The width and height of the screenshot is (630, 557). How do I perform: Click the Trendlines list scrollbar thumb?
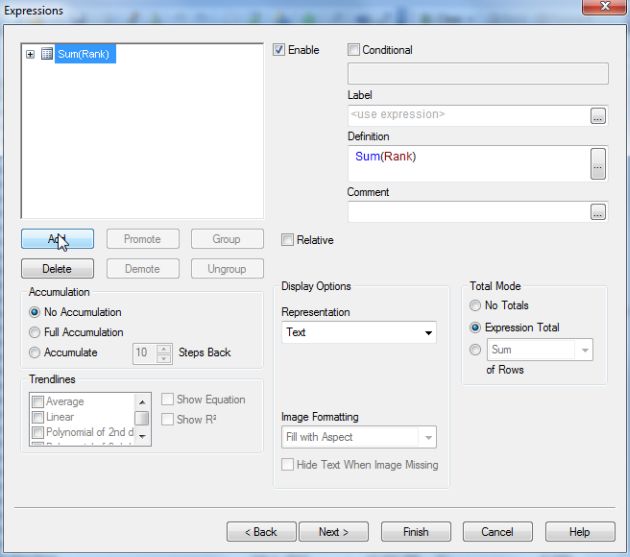142,418
